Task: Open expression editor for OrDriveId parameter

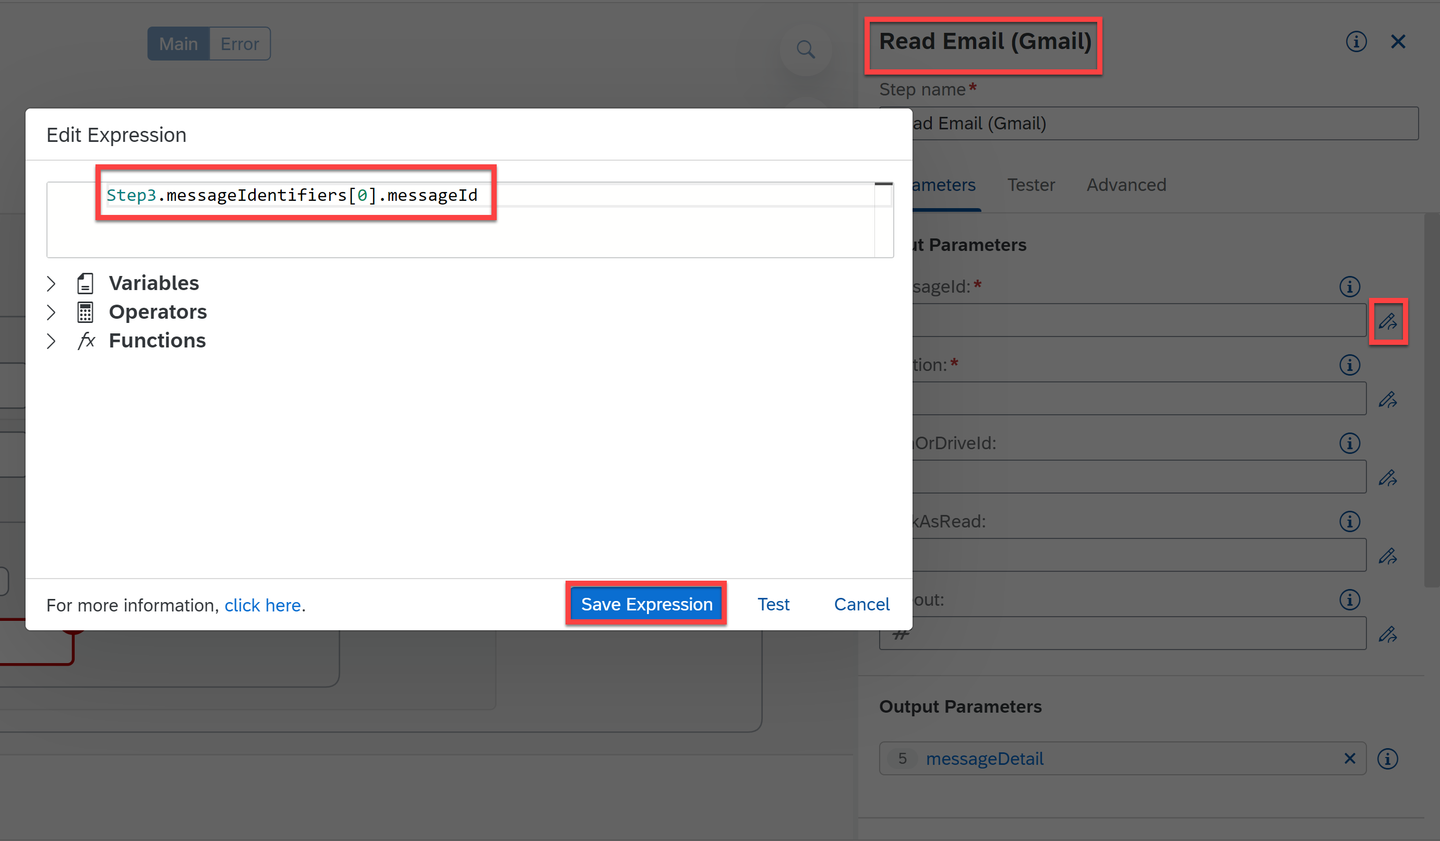Action: [x=1388, y=478]
